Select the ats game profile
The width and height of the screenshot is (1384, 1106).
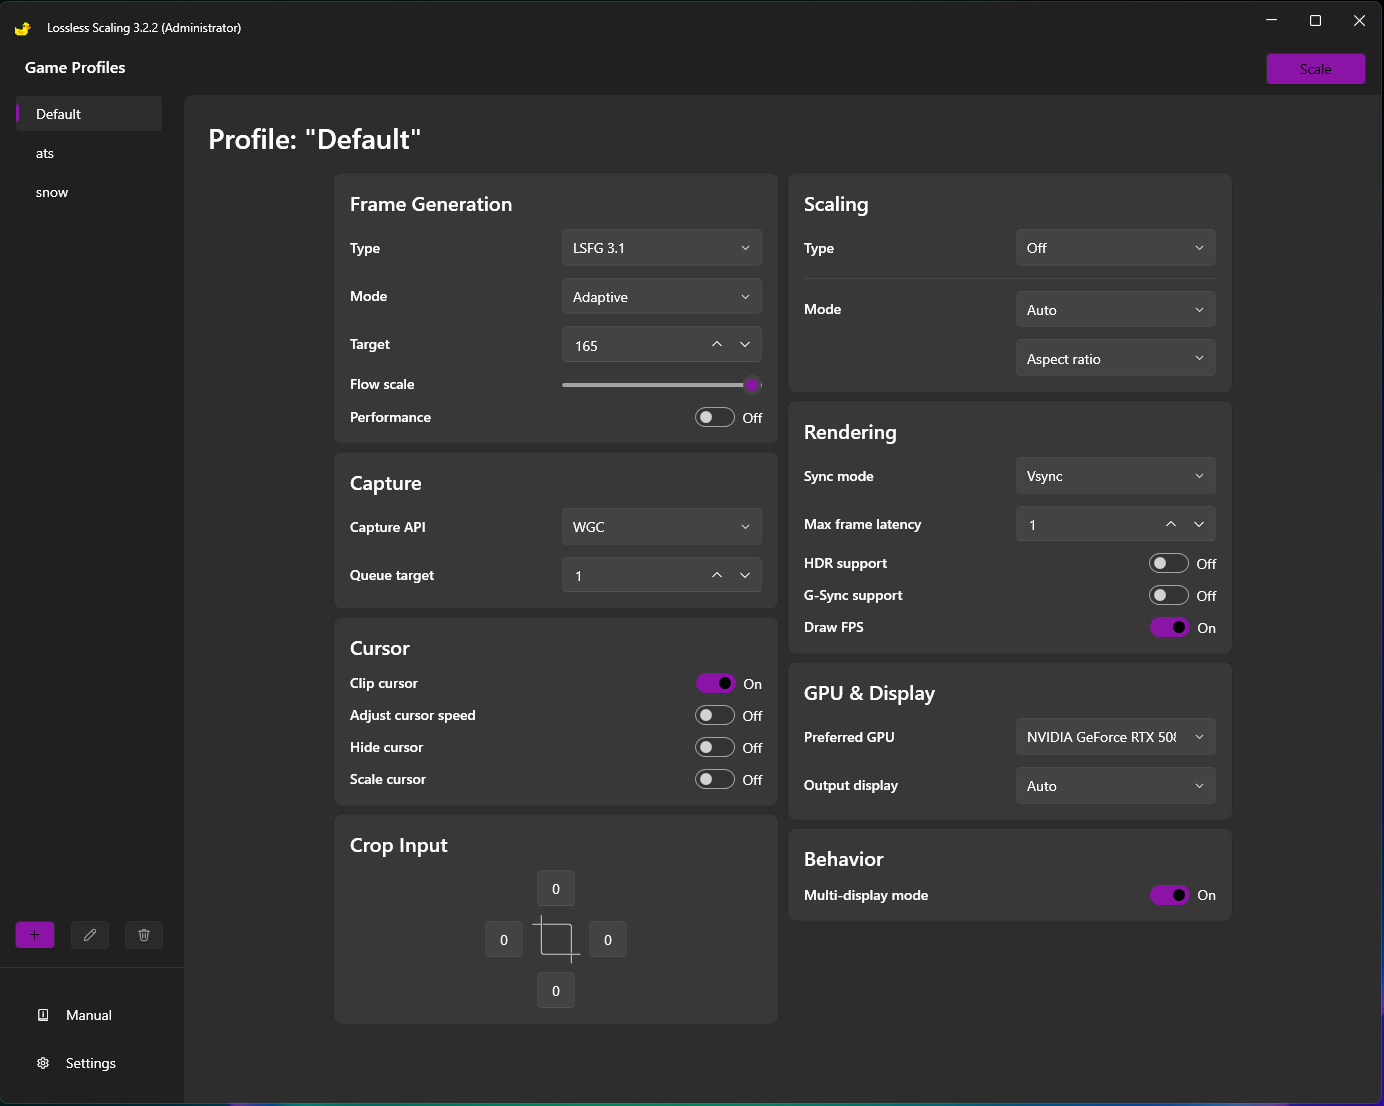89,153
